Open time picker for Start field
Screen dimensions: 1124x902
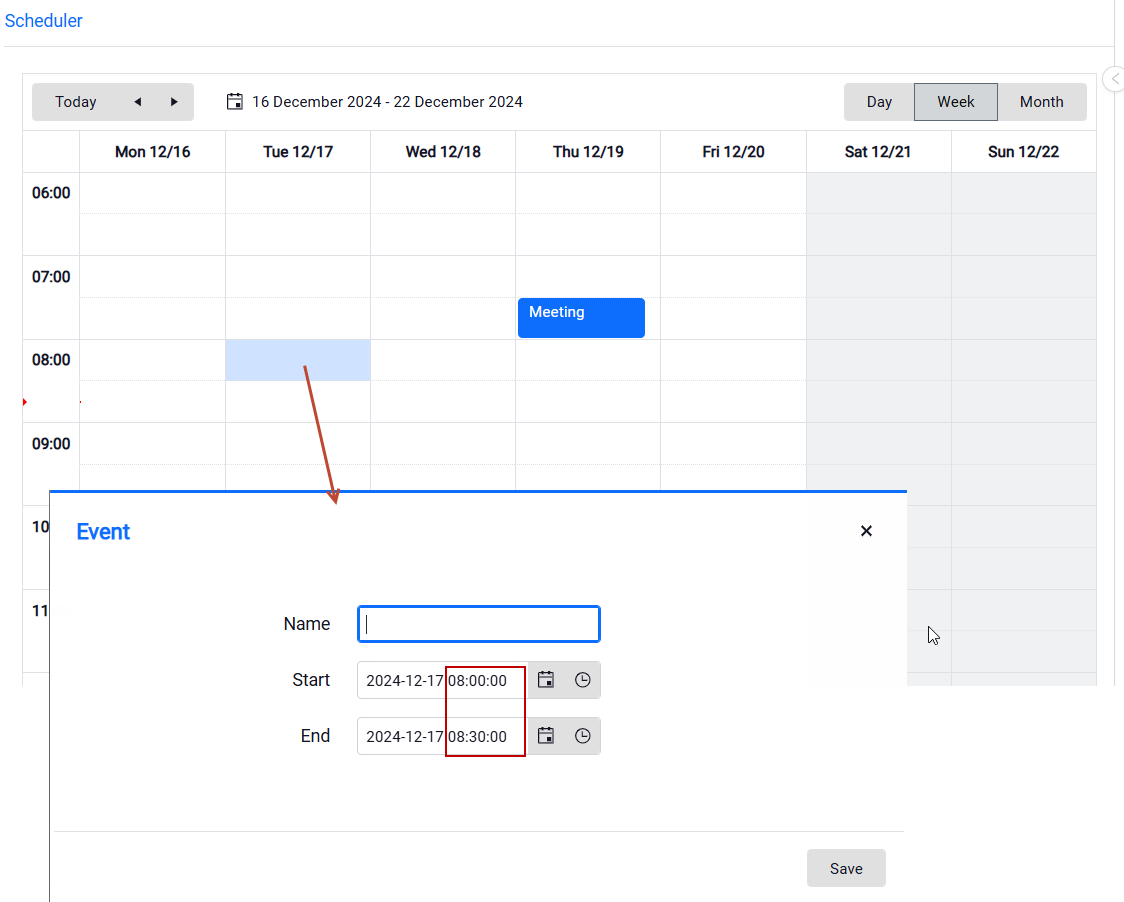583,680
